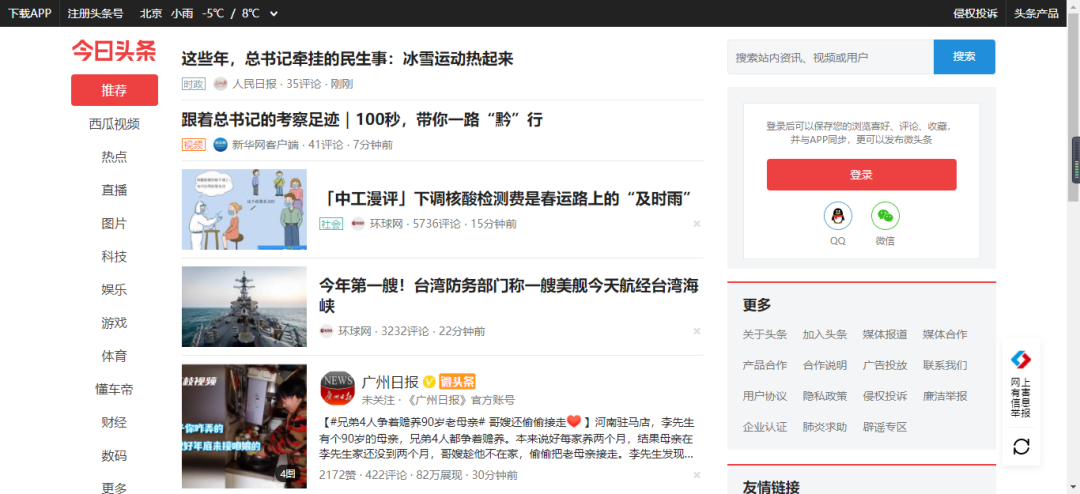Dismiss the 核酸检测费 article with its X
1080x494 pixels.
pyautogui.click(x=696, y=224)
